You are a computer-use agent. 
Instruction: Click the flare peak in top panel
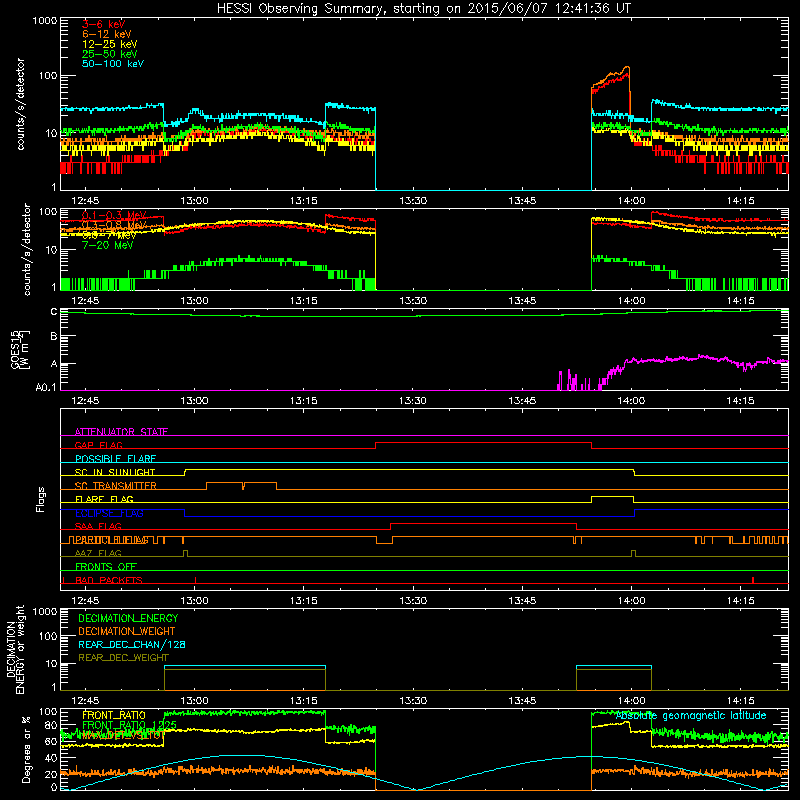[x=627, y=67]
